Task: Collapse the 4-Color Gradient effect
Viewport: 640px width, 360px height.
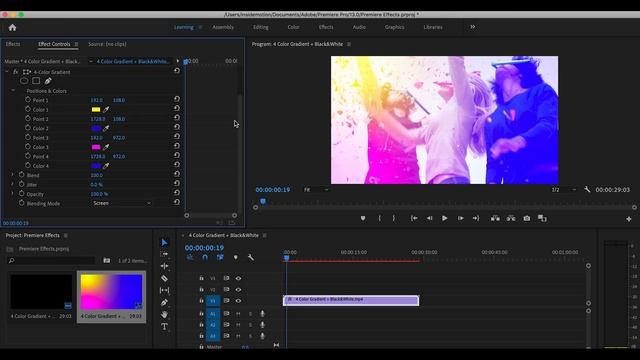Action: (7, 72)
